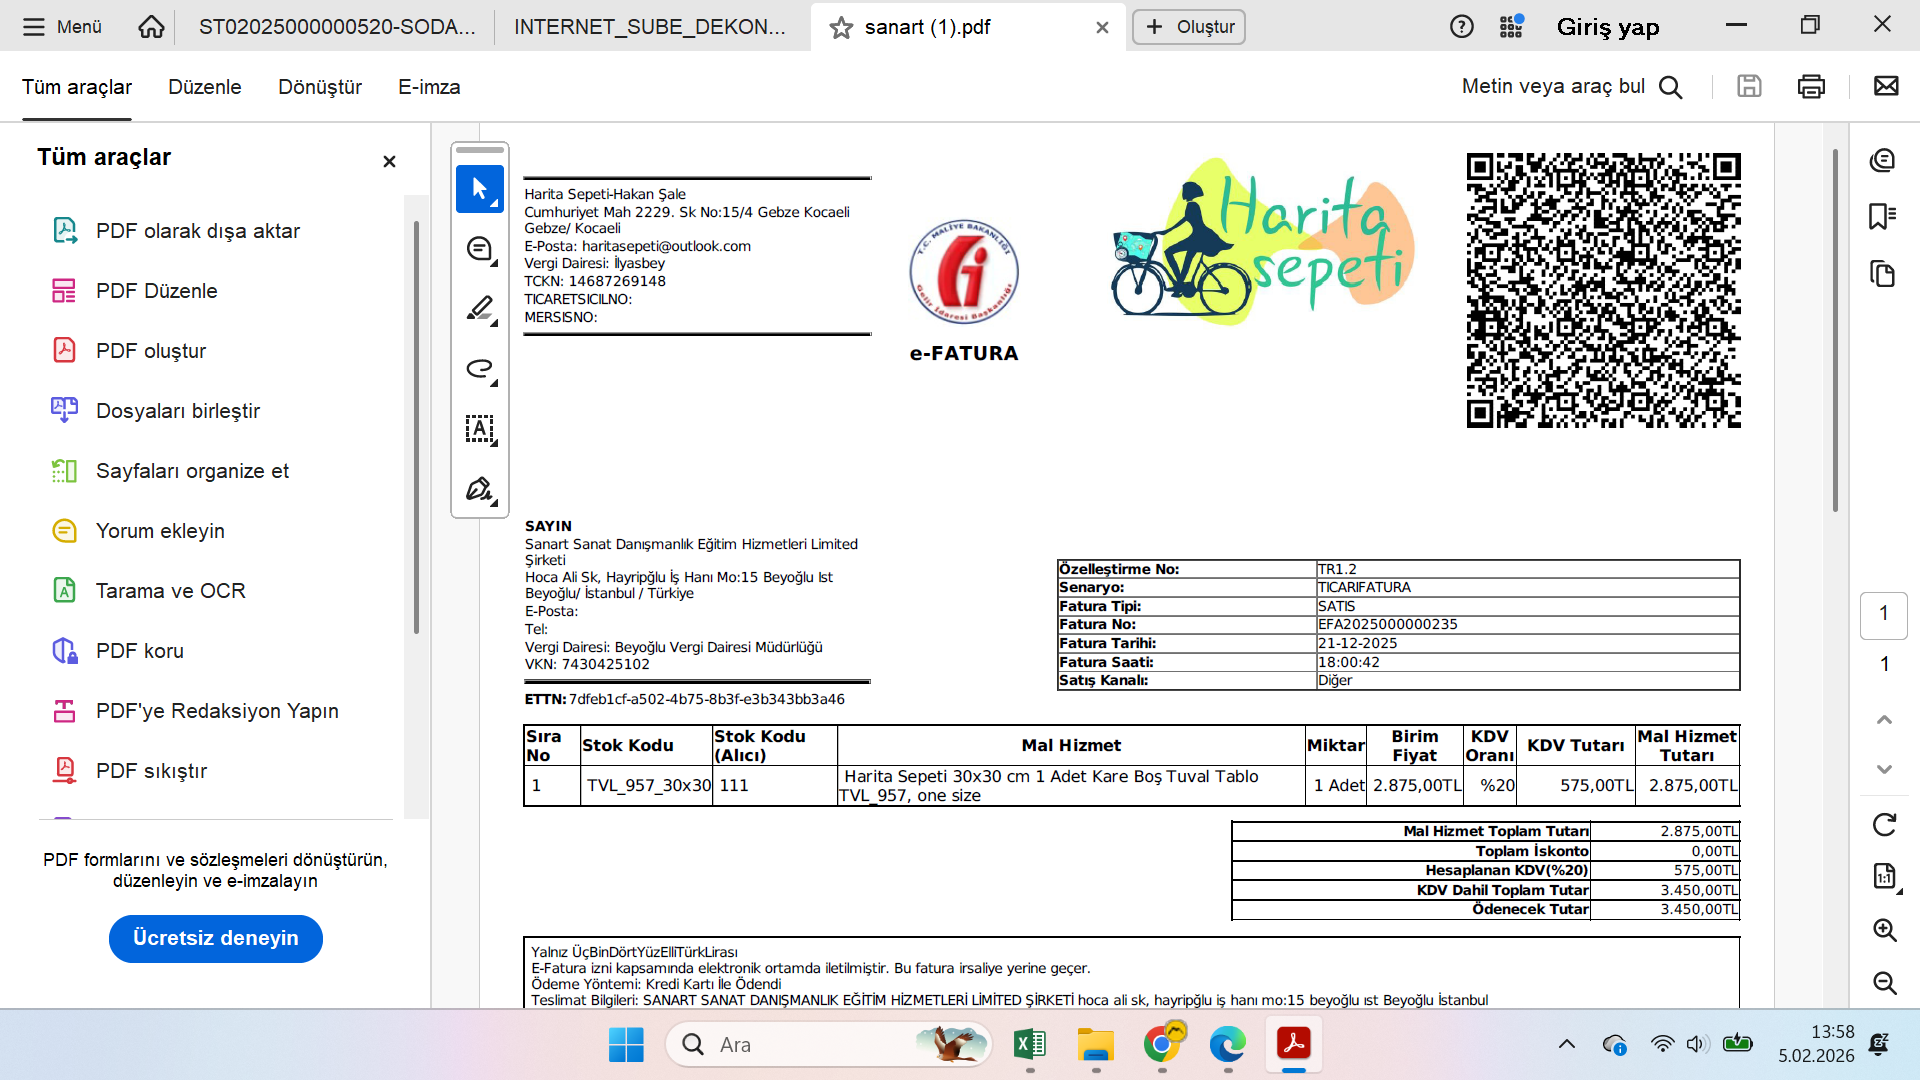Image resolution: width=1920 pixels, height=1080 pixels.
Task: Switch to INTERNET_SUBE_DEKON tab
Action: 650,27
